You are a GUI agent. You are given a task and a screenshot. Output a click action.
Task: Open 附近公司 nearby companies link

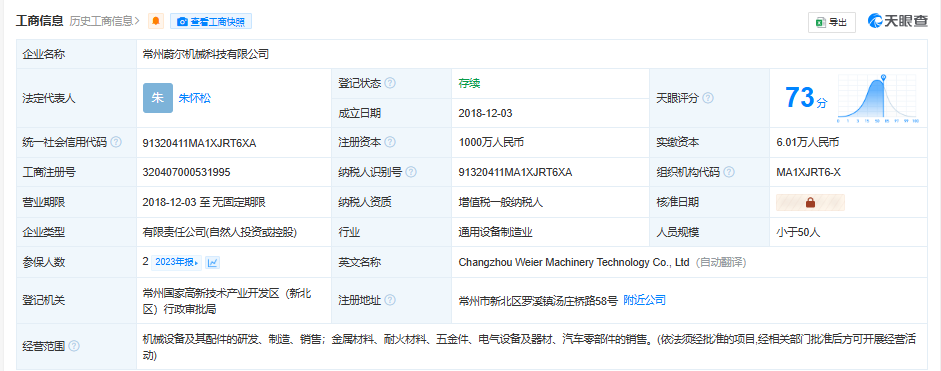(645, 300)
